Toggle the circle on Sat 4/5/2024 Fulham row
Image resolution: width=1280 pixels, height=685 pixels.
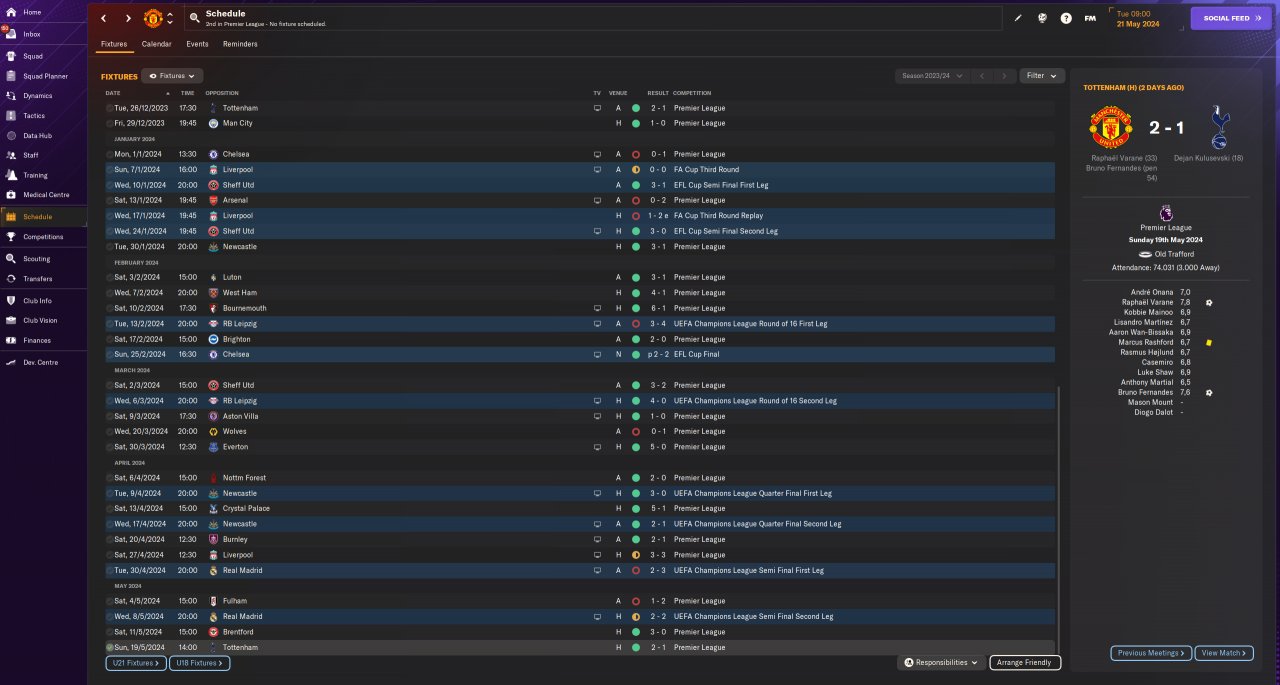tap(109, 601)
